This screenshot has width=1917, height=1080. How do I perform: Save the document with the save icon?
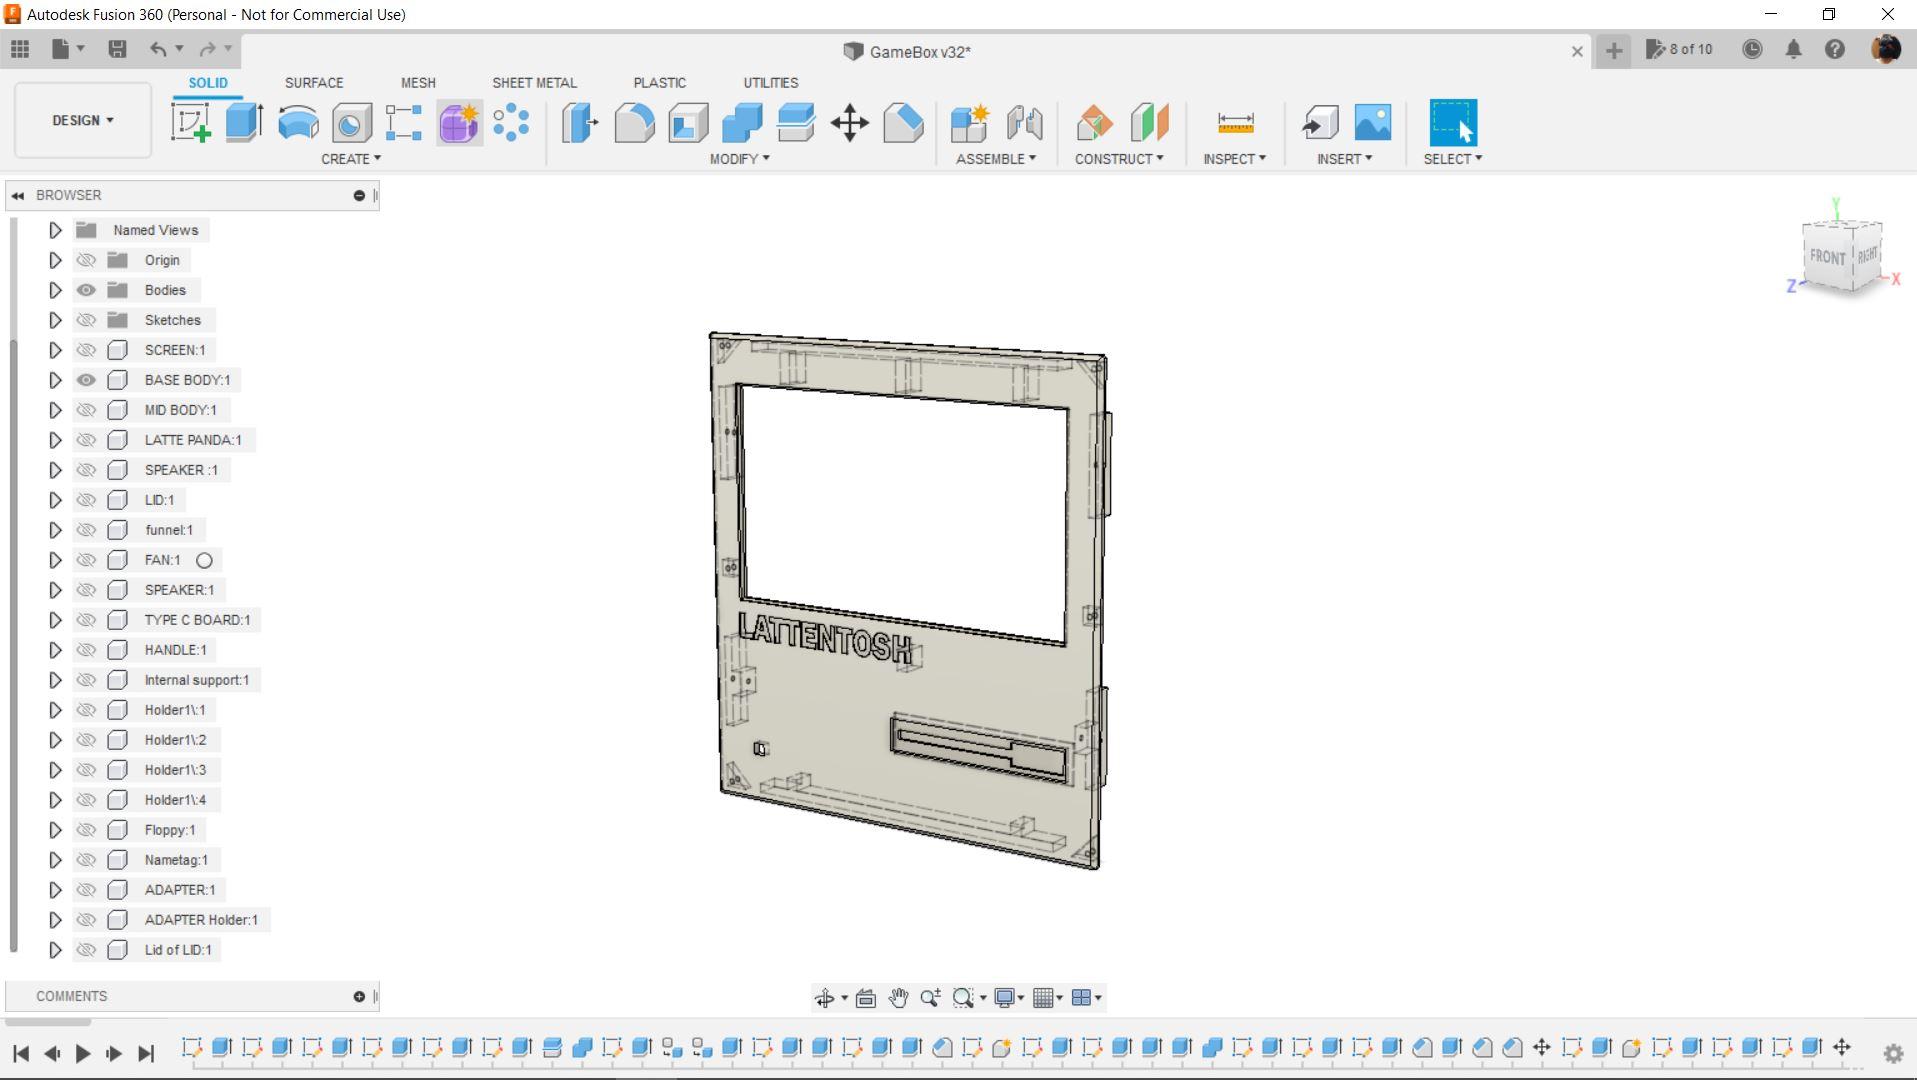117,49
